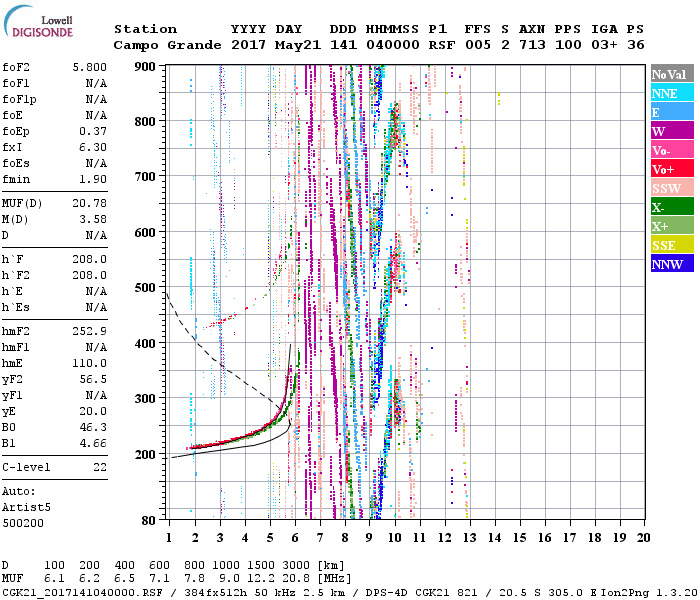Click the B1 value 4.66
Image resolution: width=700 pixels, height=600 pixels.
click(x=93, y=444)
